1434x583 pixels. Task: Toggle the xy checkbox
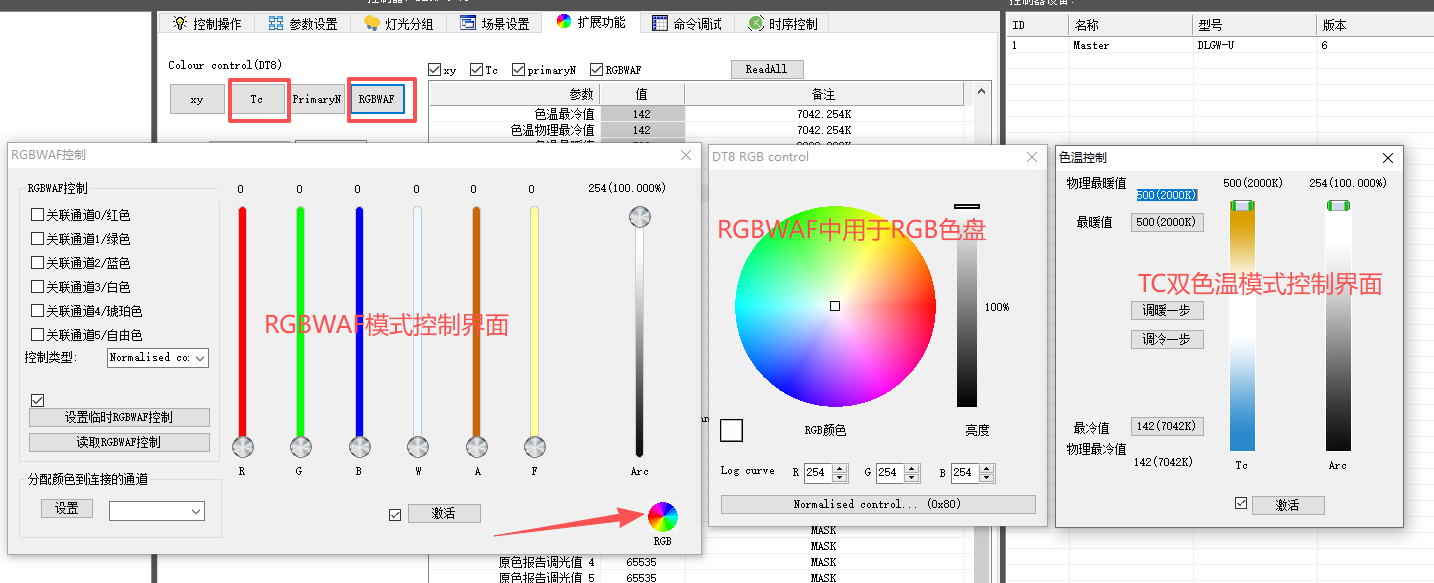point(434,70)
